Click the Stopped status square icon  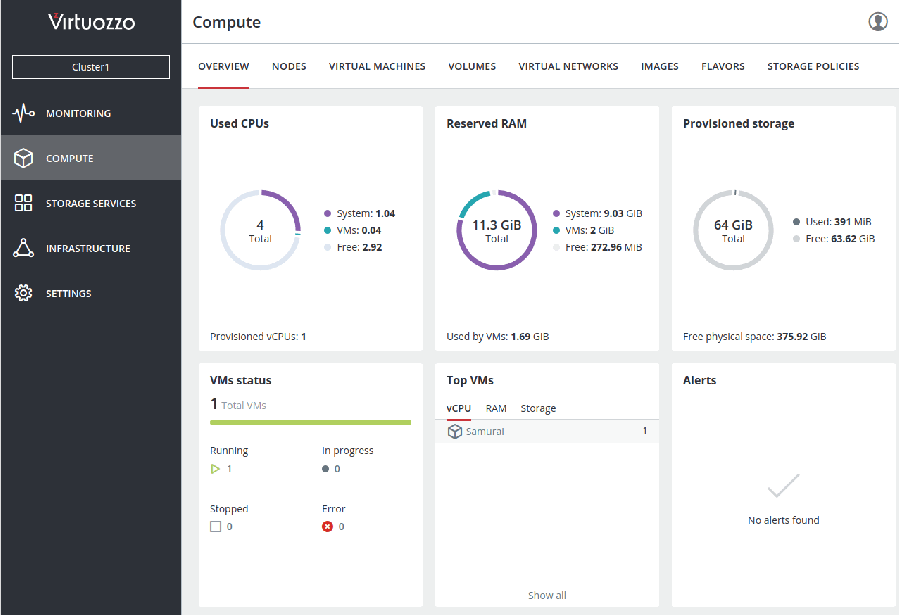(x=215, y=526)
